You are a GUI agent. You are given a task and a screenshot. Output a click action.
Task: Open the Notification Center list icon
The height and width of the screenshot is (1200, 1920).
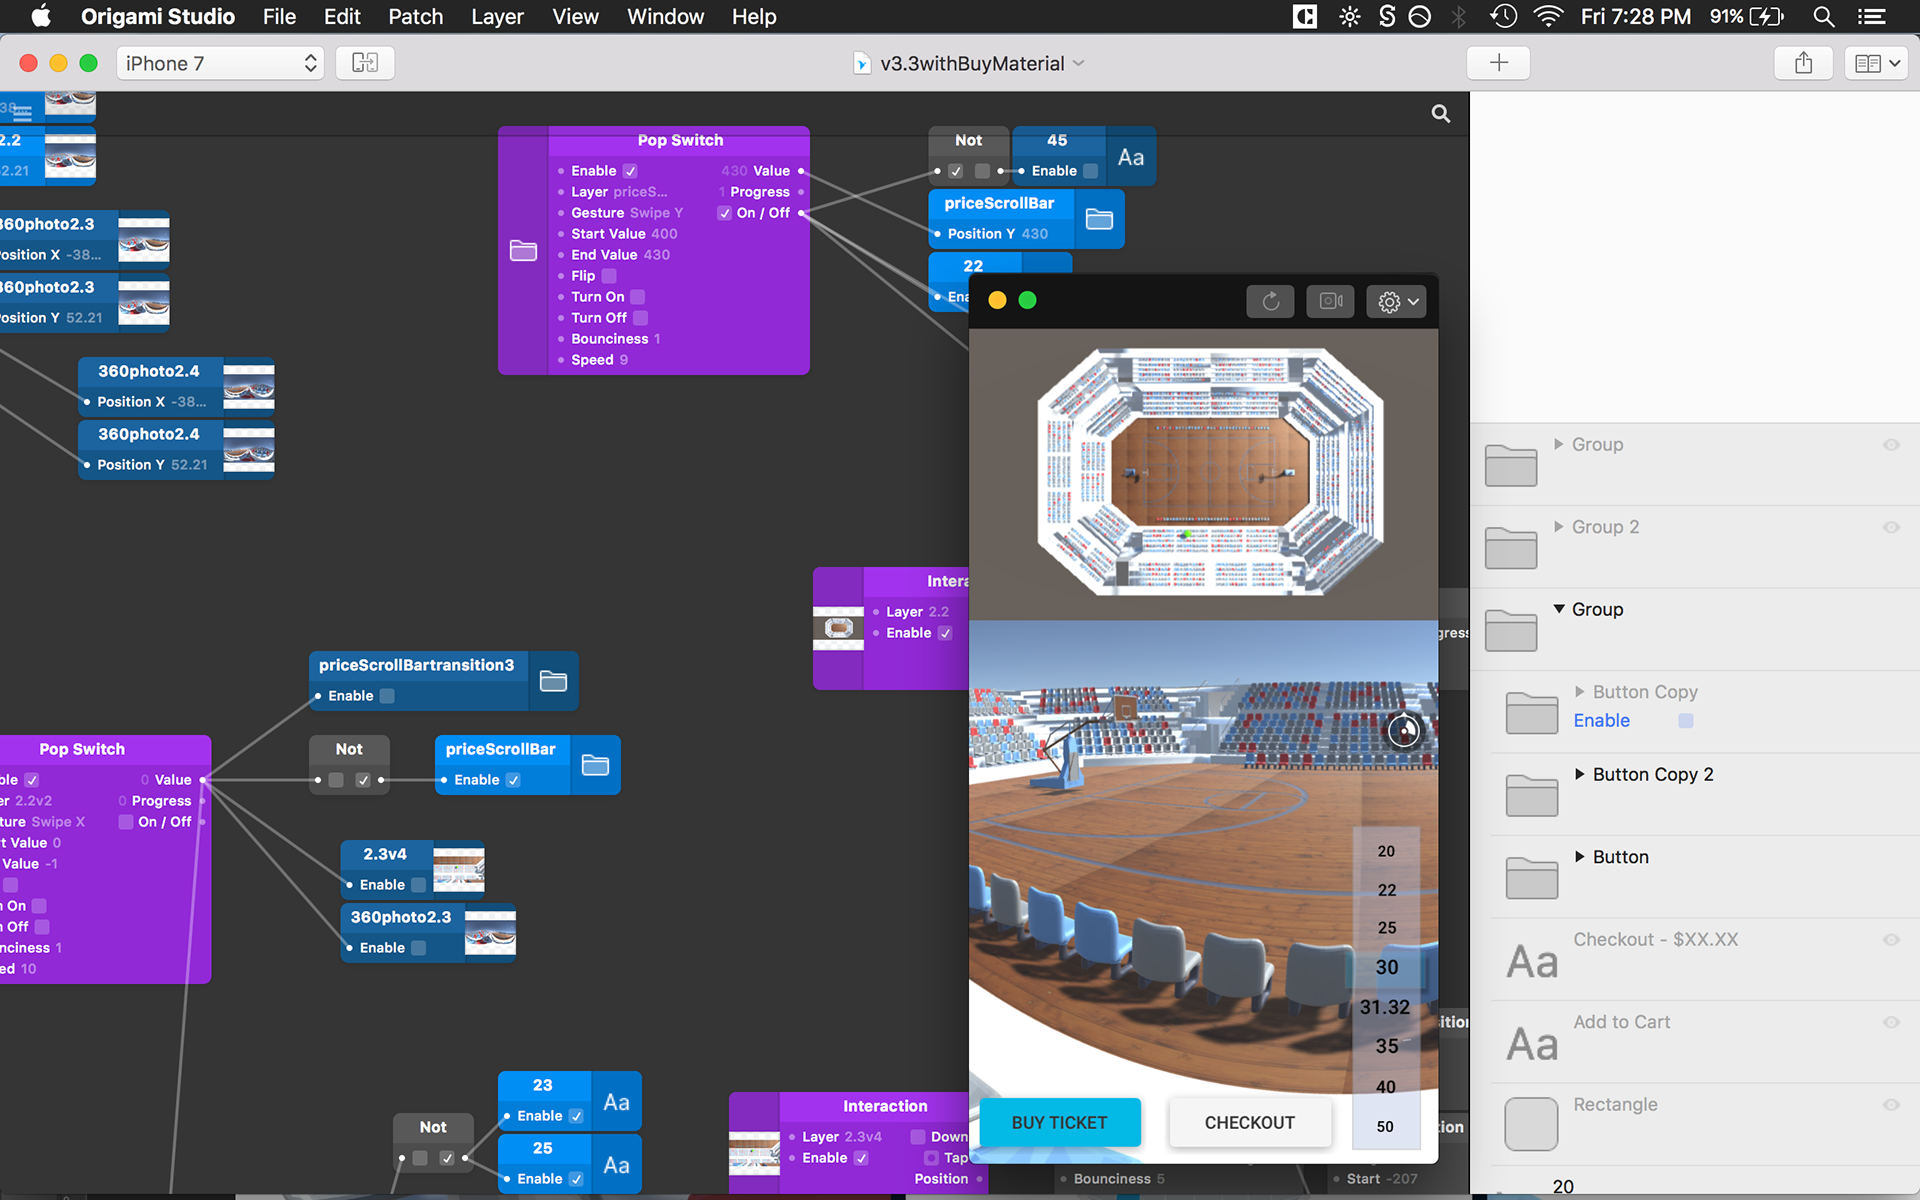tap(1871, 16)
